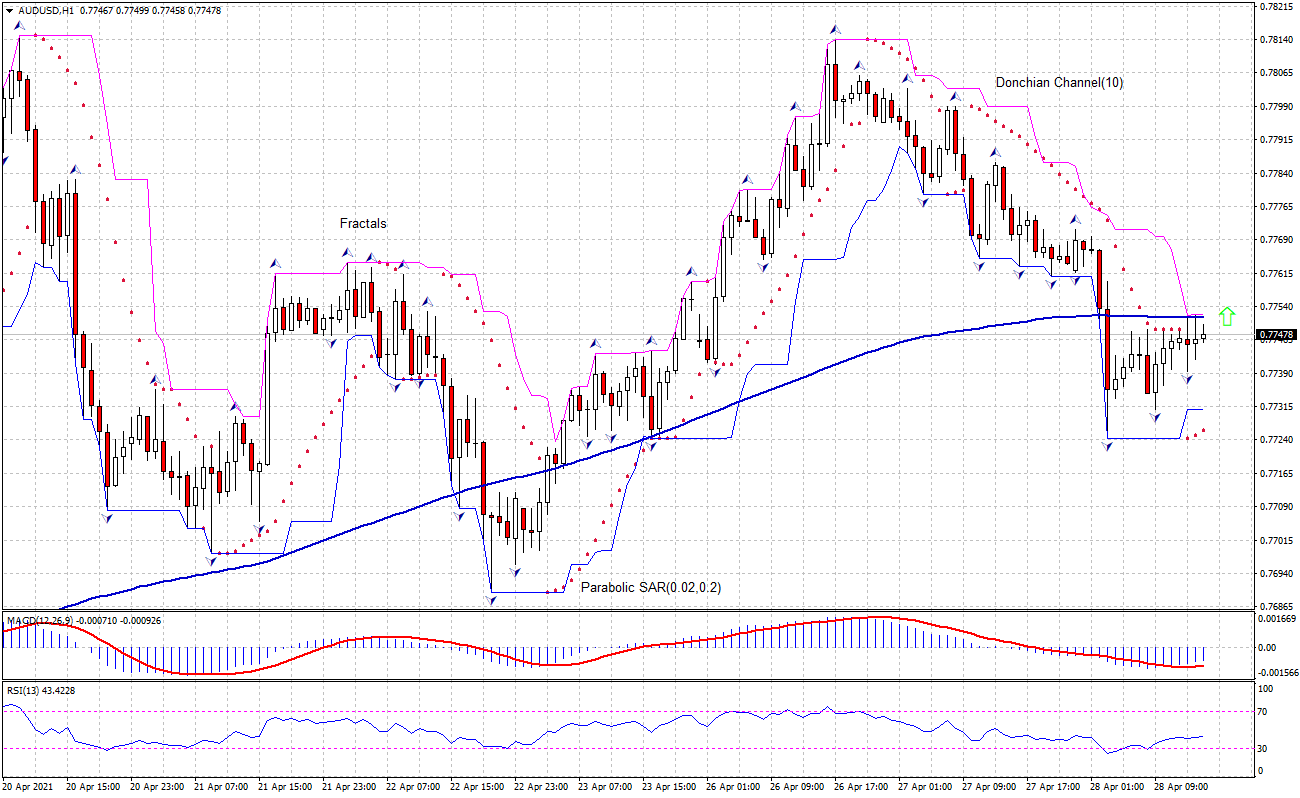This screenshot has height=798, width=1300.
Task: Click the green up arrow signal marker
Action: point(1227,316)
